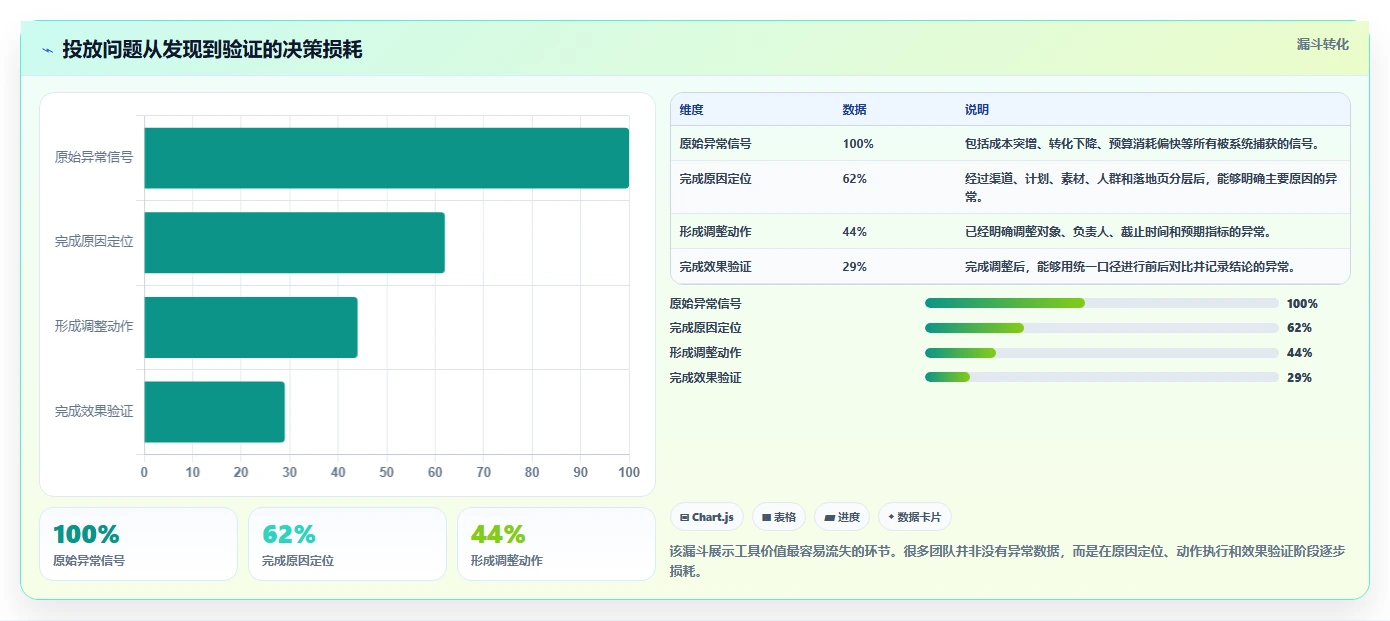Viewport: 1390px width, 621px height.
Task: Click the 完成原因定位 label in the progress list
Action: (x=706, y=328)
